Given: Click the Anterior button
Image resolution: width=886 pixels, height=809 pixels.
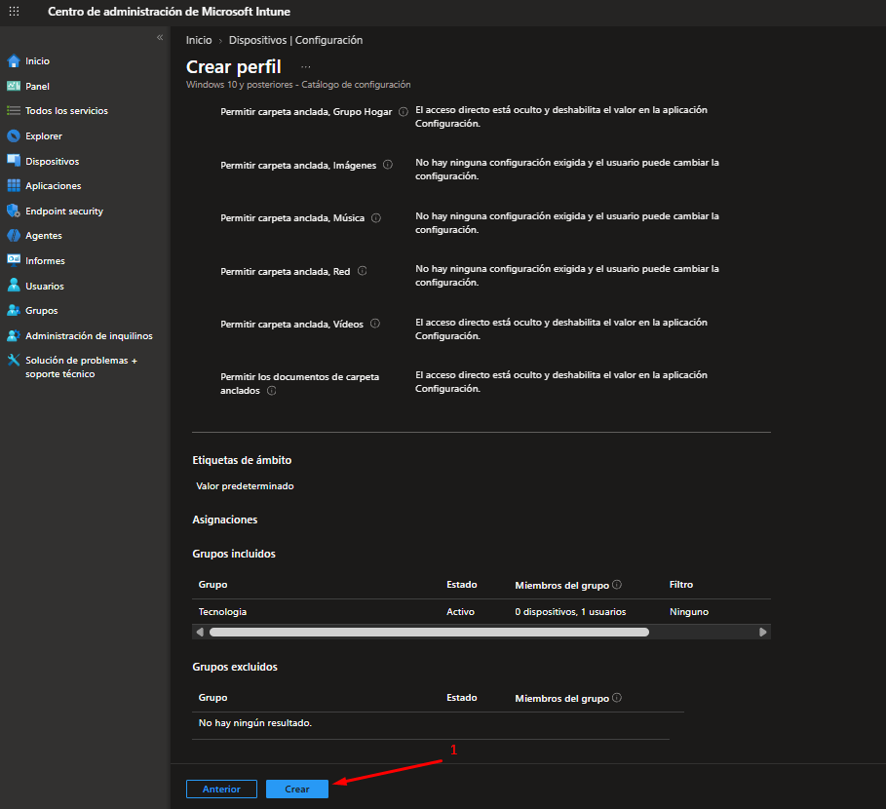Looking at the screenshot, I should (x=222, y=789).
